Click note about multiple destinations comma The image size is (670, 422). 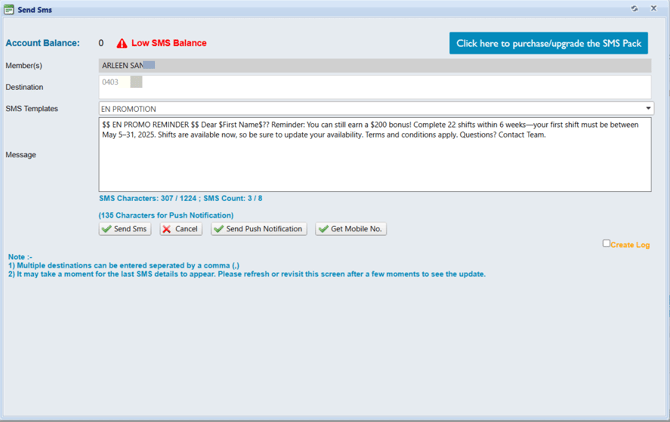(123, 265)
